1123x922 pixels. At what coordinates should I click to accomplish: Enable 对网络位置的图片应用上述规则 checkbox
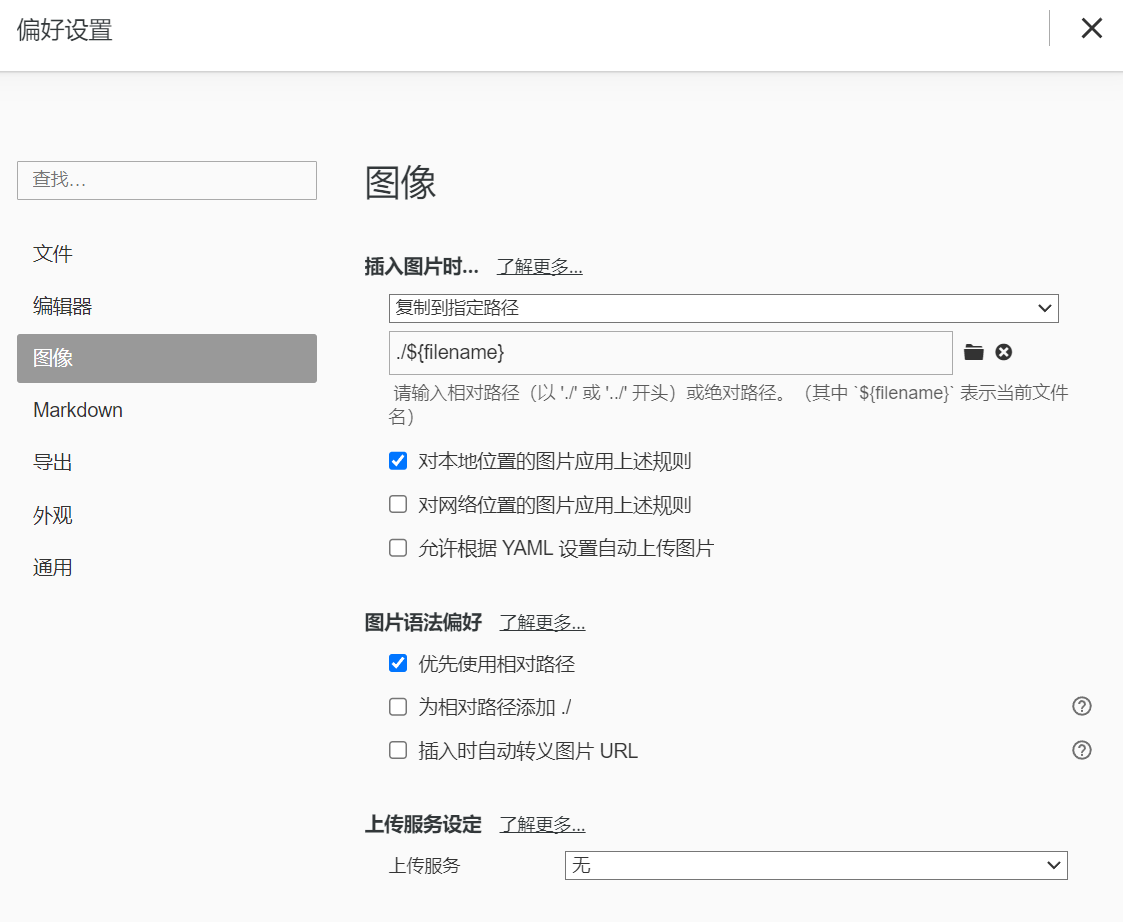[398, 504]
